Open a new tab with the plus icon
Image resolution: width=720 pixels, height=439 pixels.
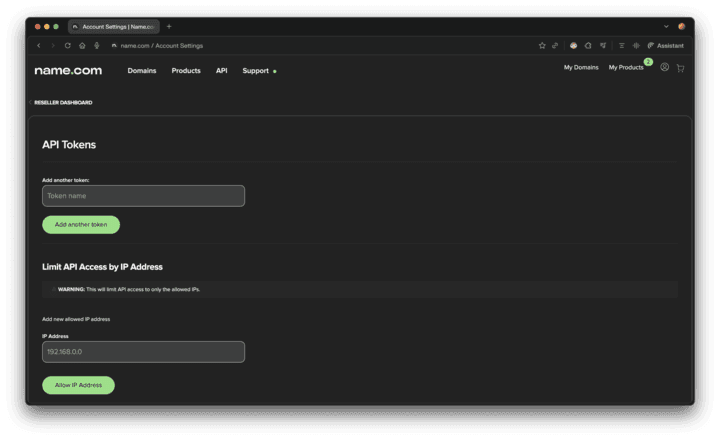tap(169, 27)
